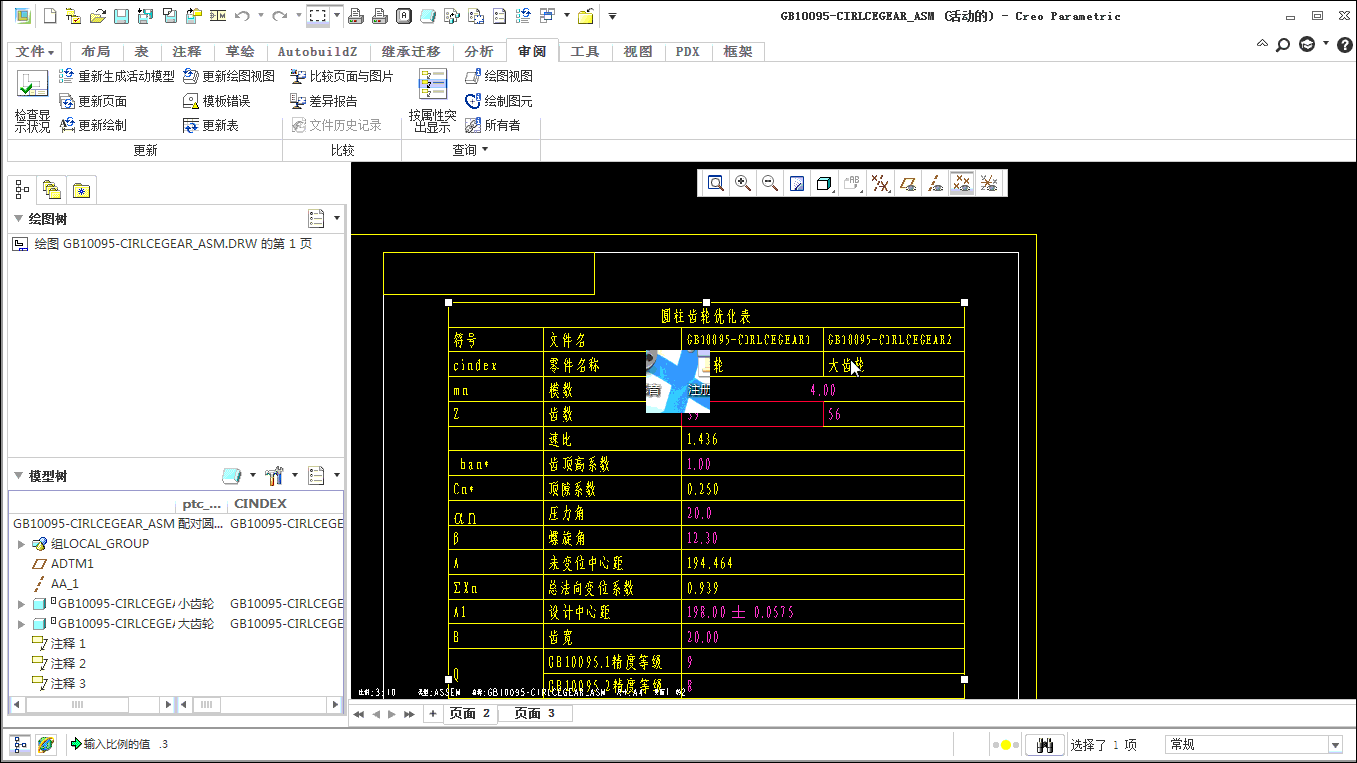Select the favorites navigator tab
The height and width of the screenshot is (763, 1357).
point(81,190)
